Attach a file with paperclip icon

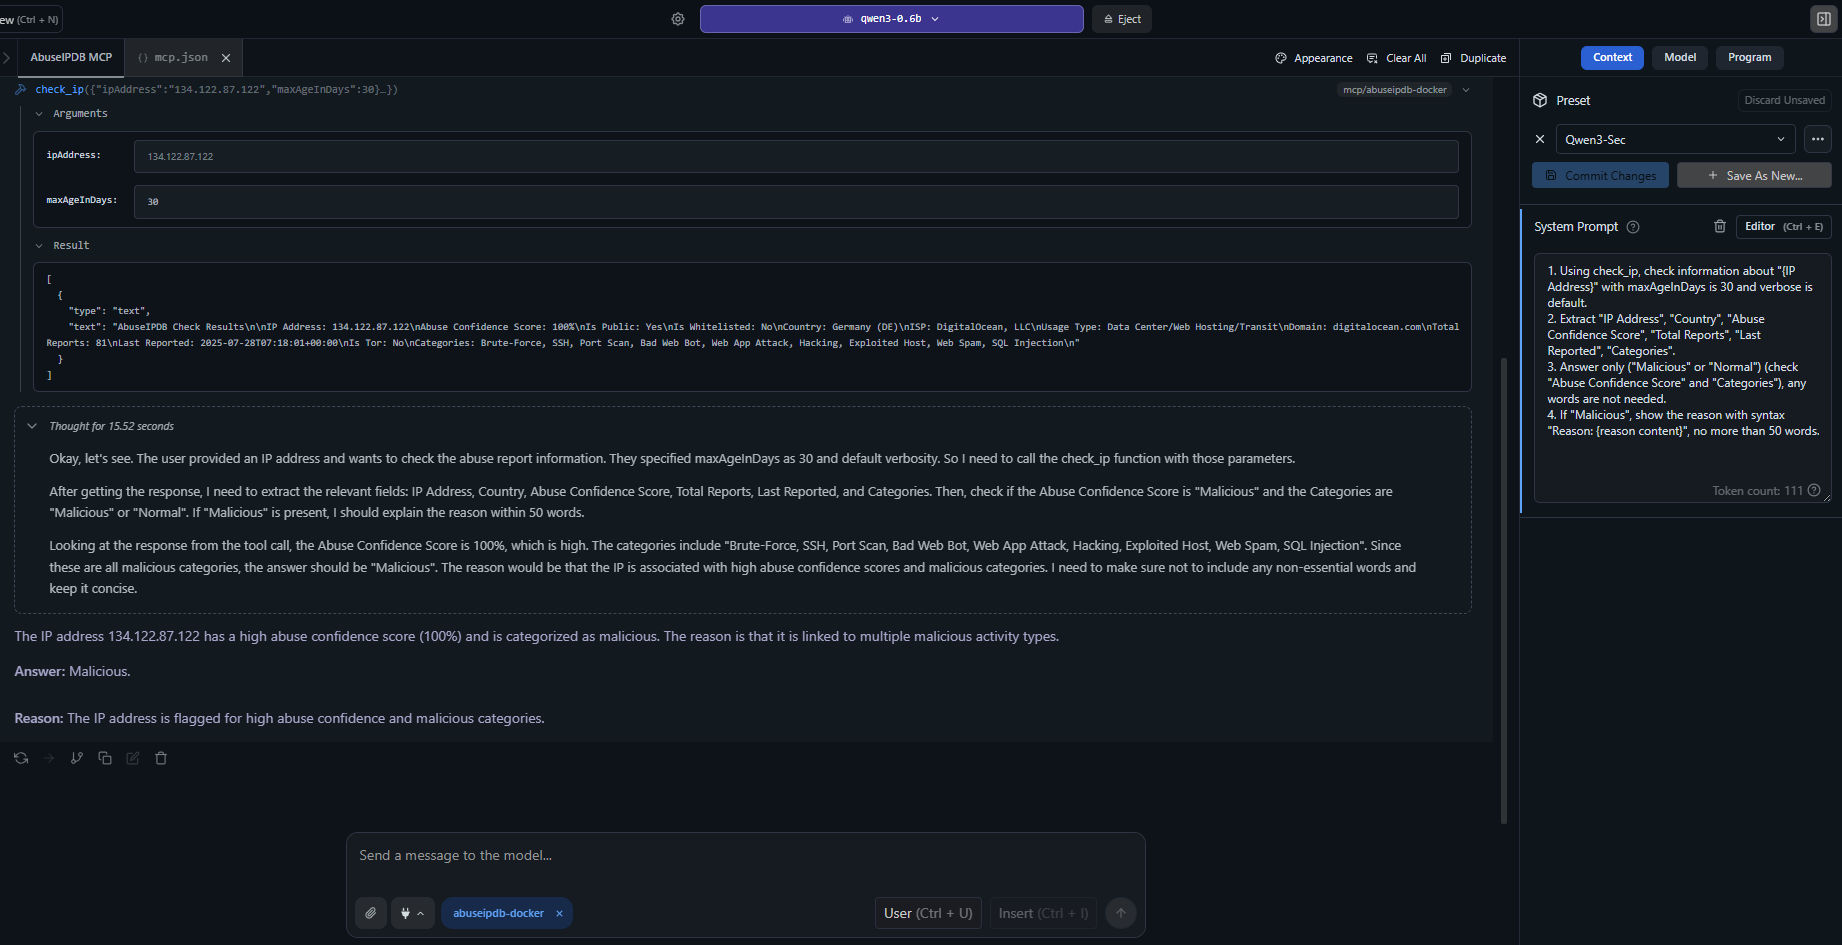coord(371,913)
